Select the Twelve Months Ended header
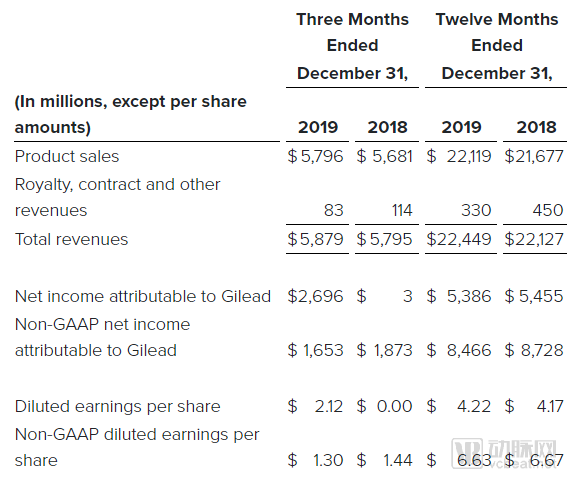Screen dimensions: 567x478 pos(497,46)
